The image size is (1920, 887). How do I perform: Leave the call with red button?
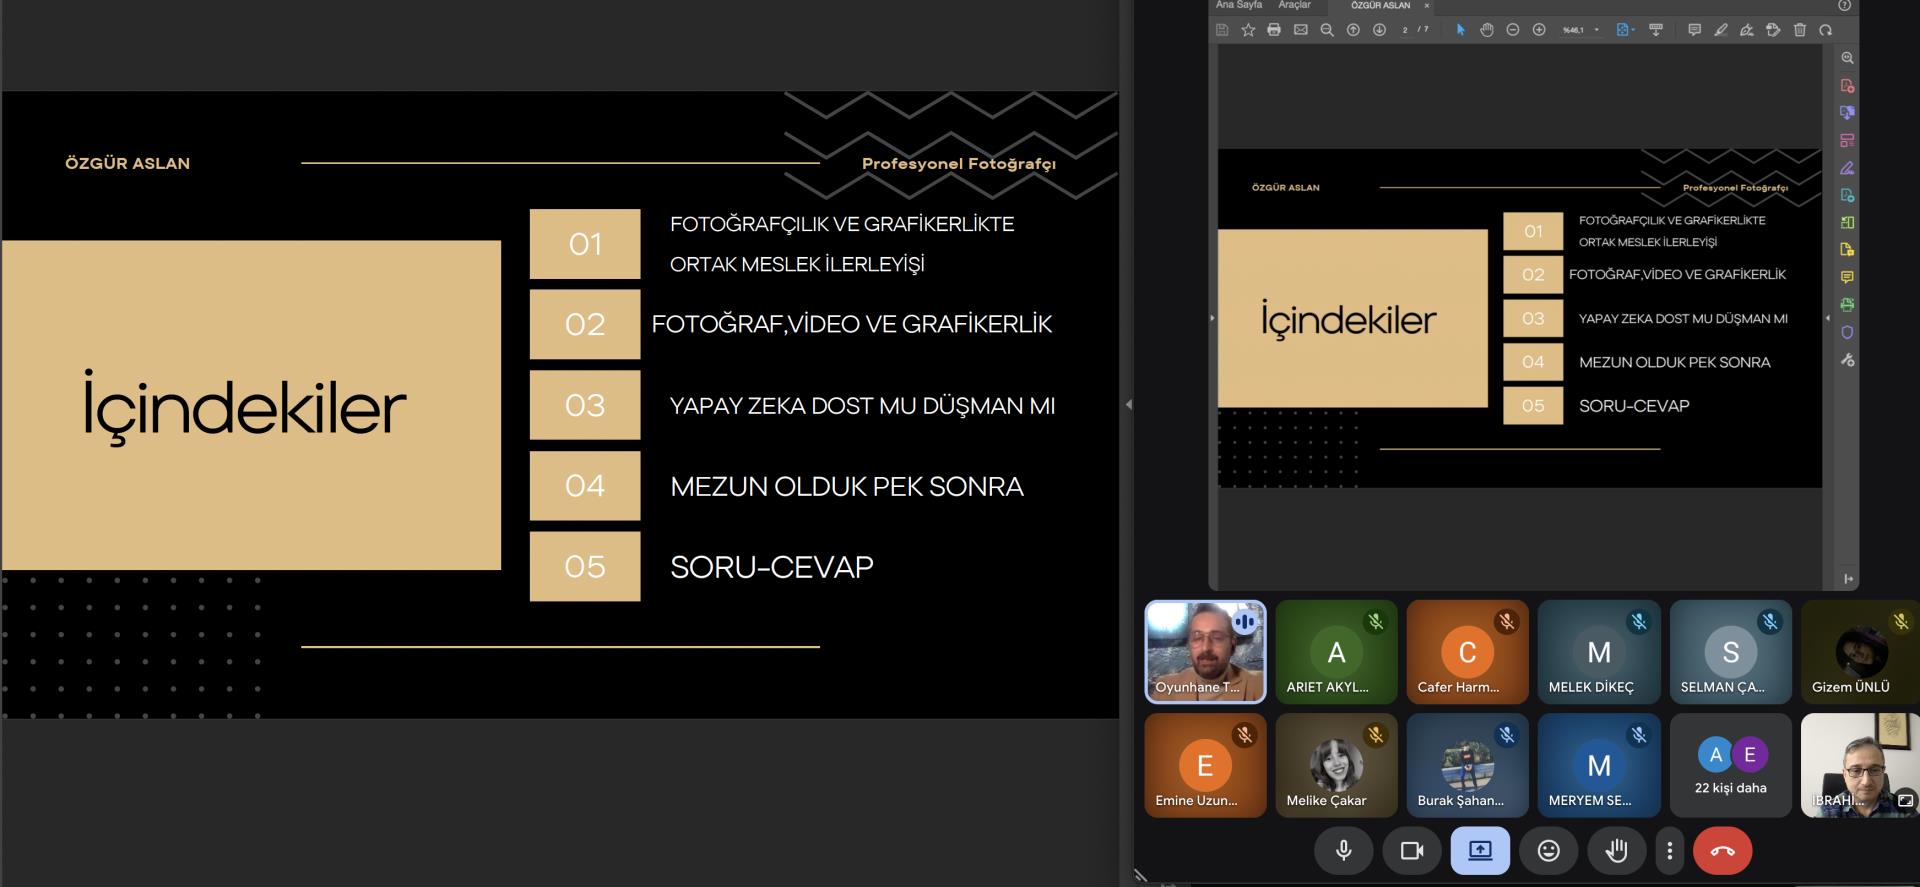pos(1722,851)
